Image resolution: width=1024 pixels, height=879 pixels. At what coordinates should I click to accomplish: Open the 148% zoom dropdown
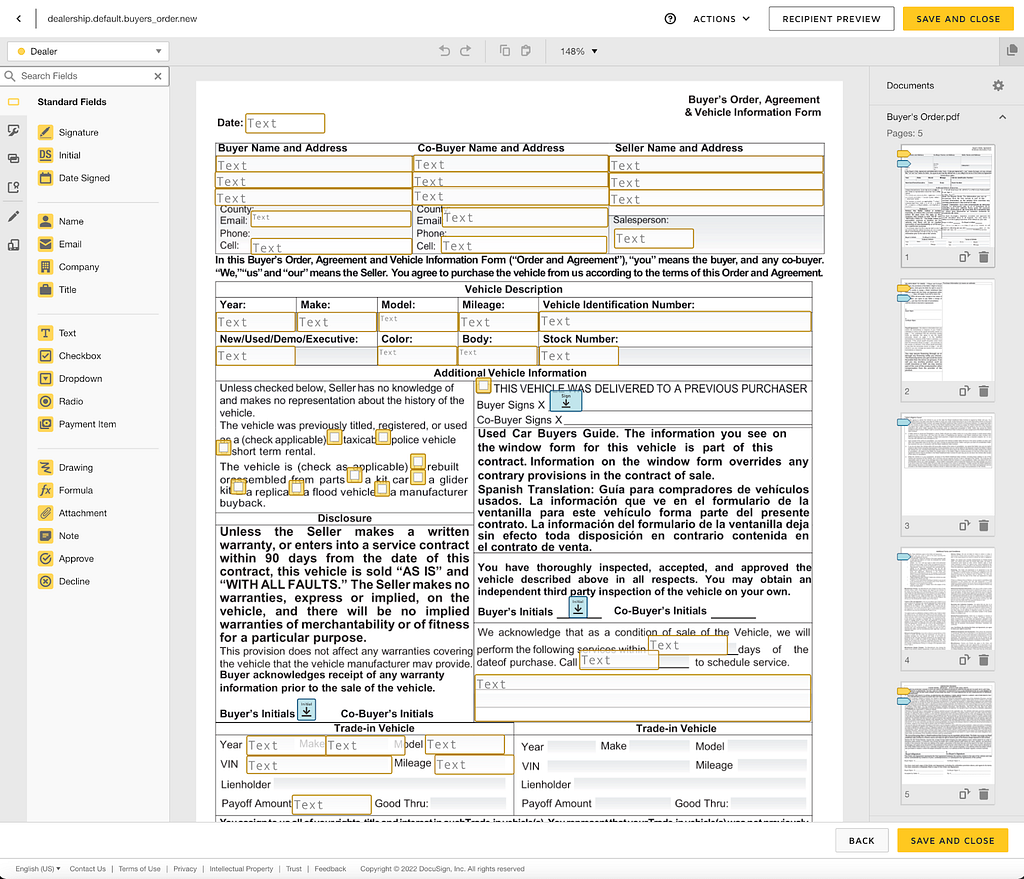coord(579,52)
